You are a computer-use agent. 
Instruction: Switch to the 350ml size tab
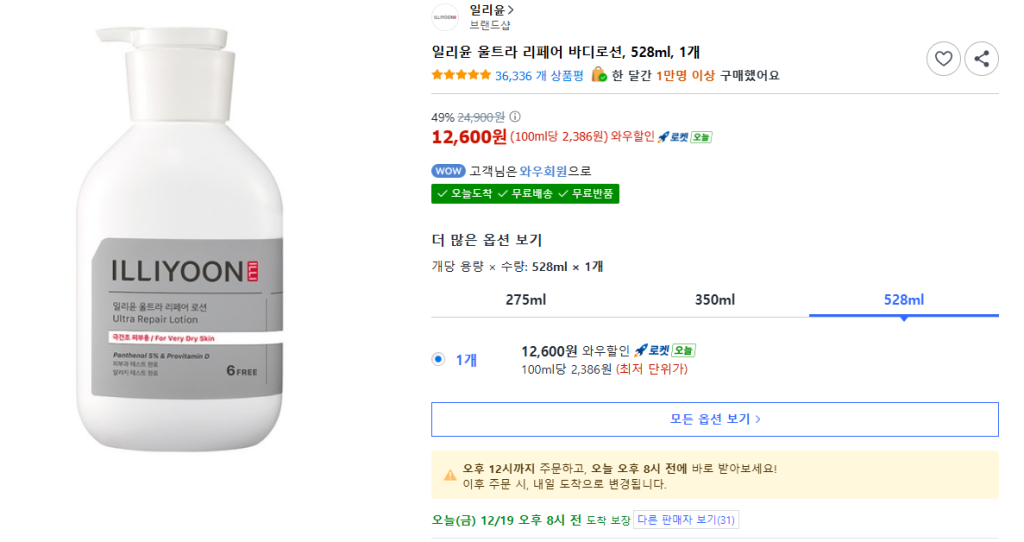tap(714, 300)
